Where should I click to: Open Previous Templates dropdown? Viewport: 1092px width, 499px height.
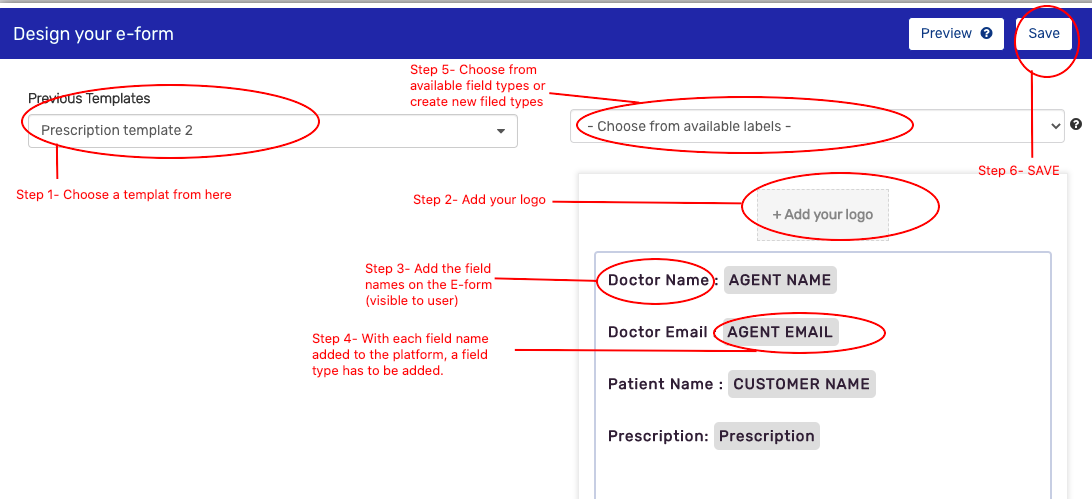pyautogui.click(x=272, y=130)
